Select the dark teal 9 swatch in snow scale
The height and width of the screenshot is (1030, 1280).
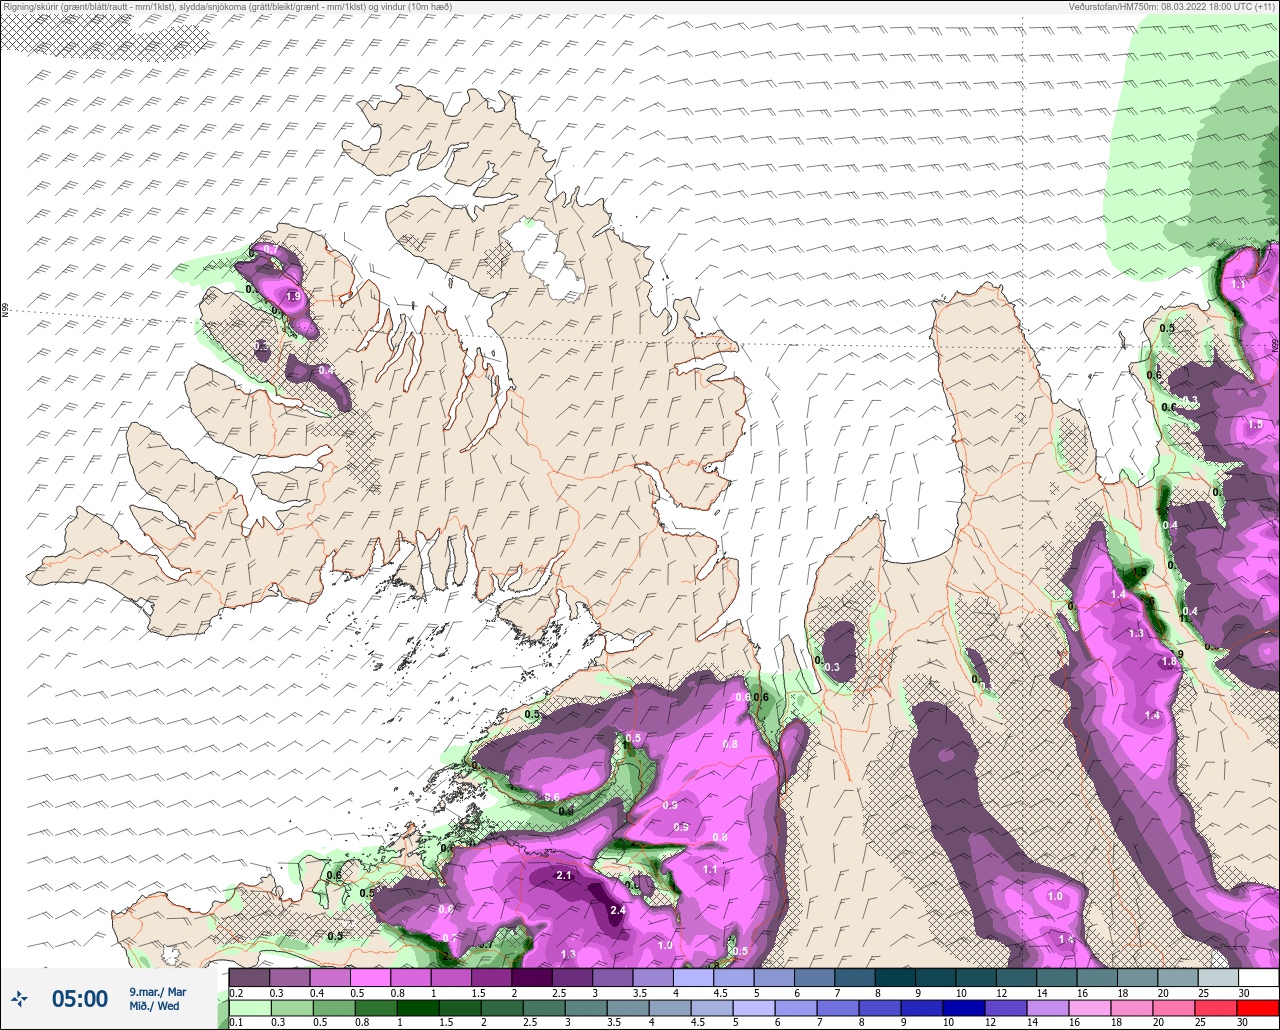point(935,977)
